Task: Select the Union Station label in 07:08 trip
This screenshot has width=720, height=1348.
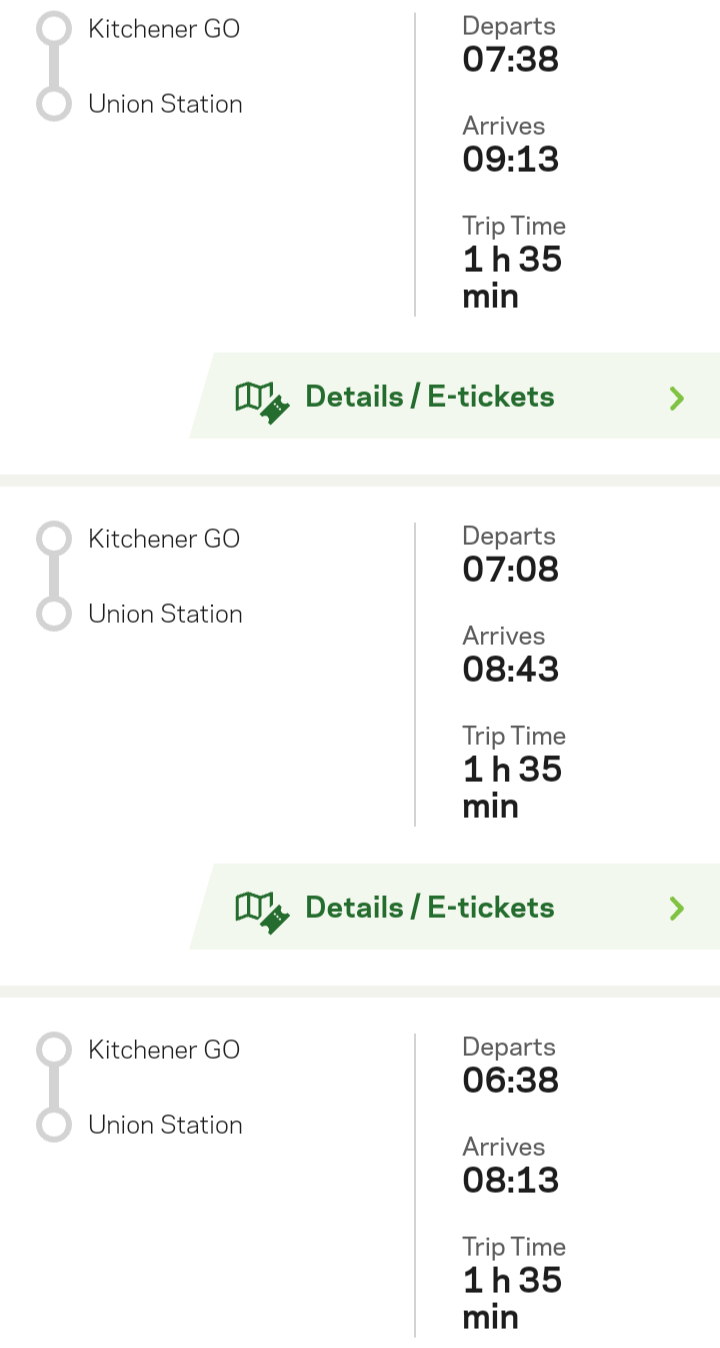Action: (x=165, y=614)
